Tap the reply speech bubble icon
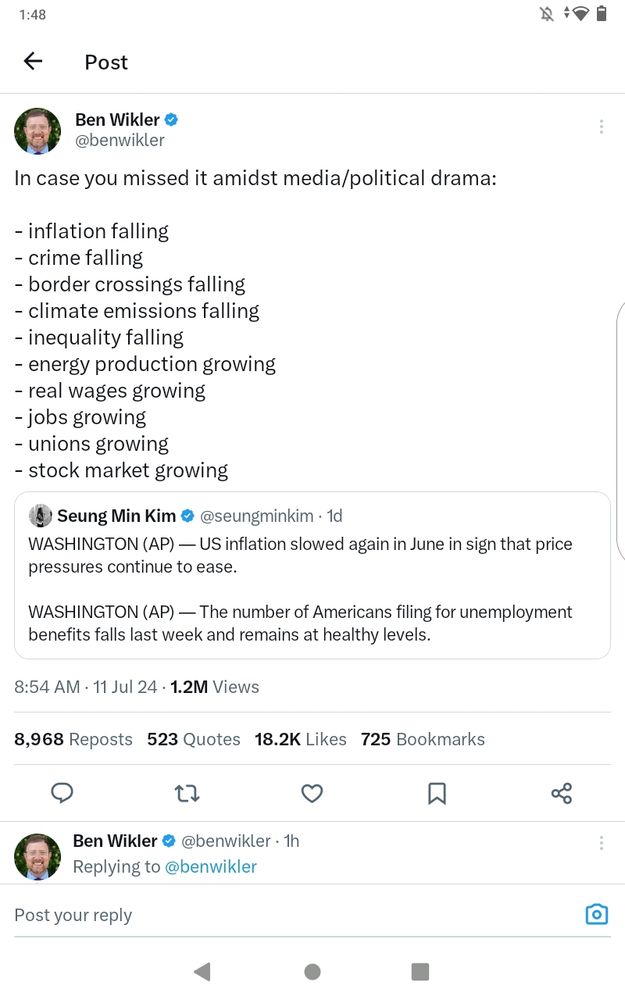Viewport: 625px width, 1000px height. pos(62,793)
